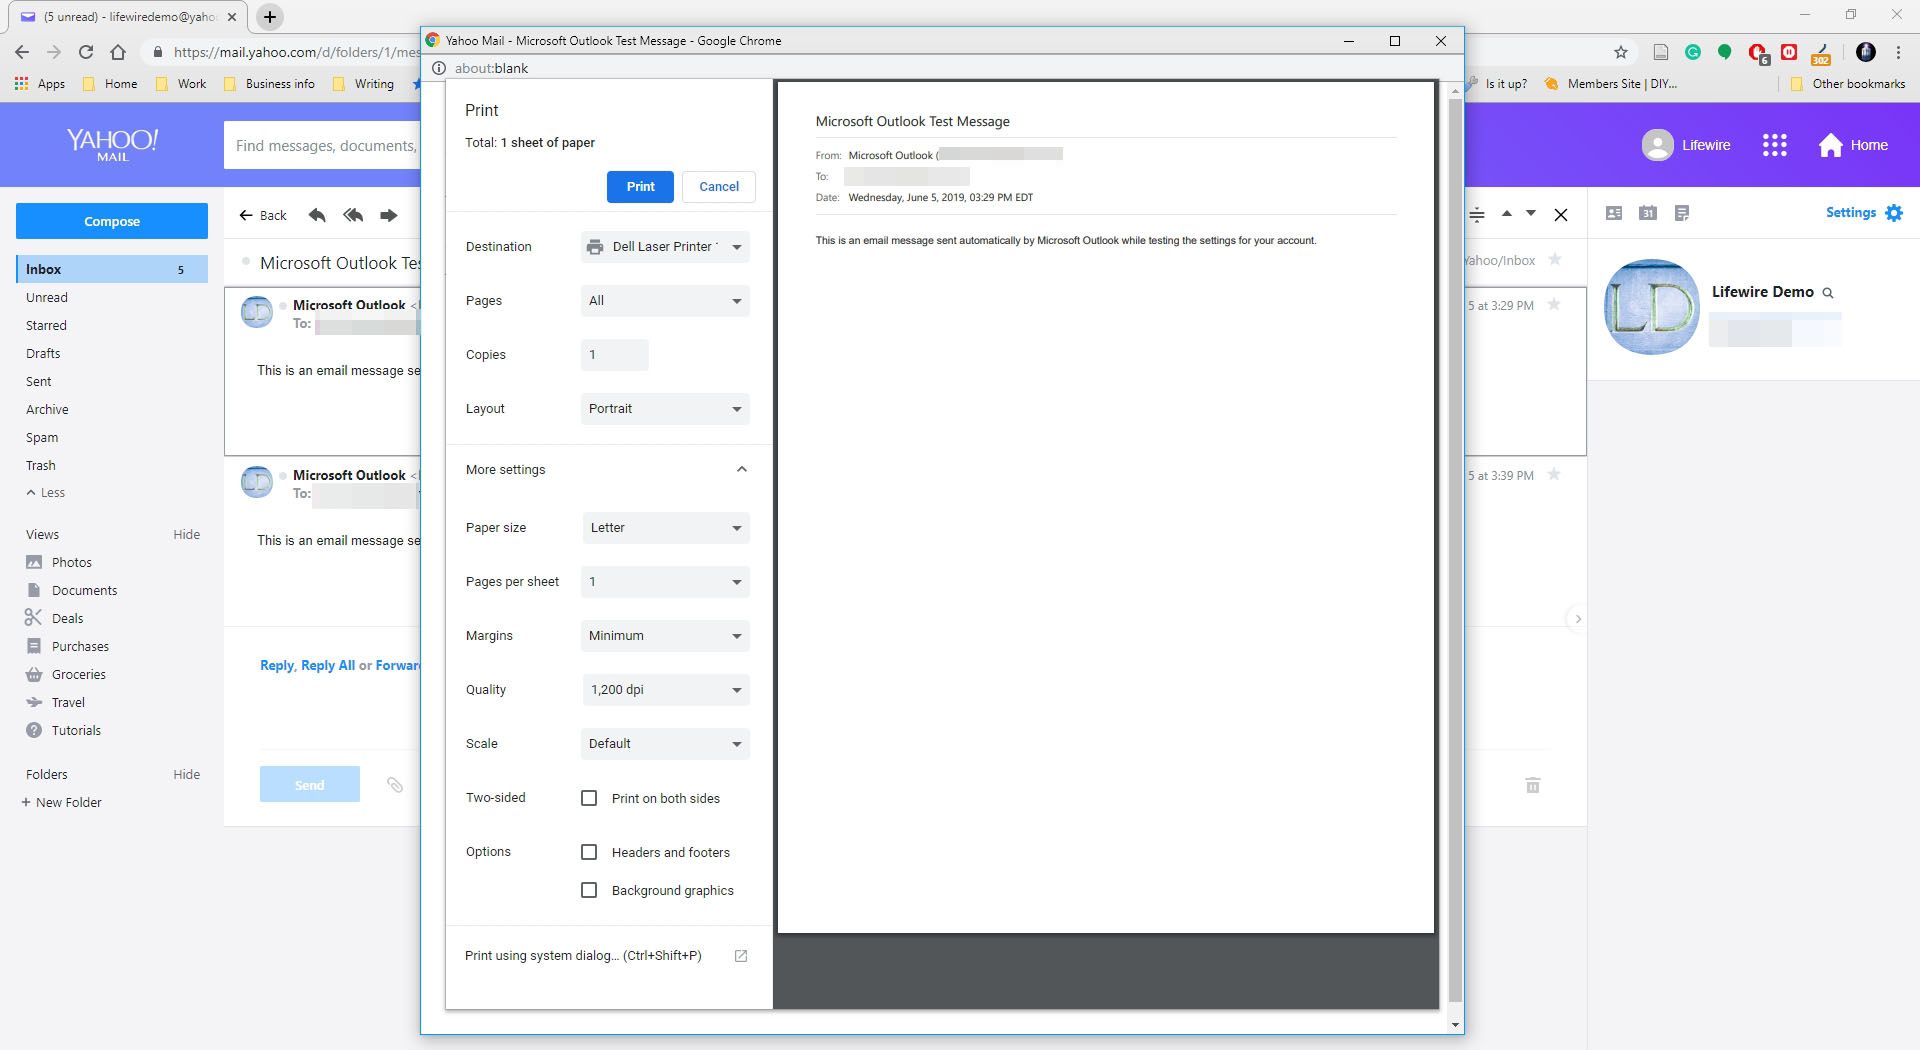Go to previous message with up arrow
The width and height of the screenshot is (1920, 1050).
click(1506, 213)
